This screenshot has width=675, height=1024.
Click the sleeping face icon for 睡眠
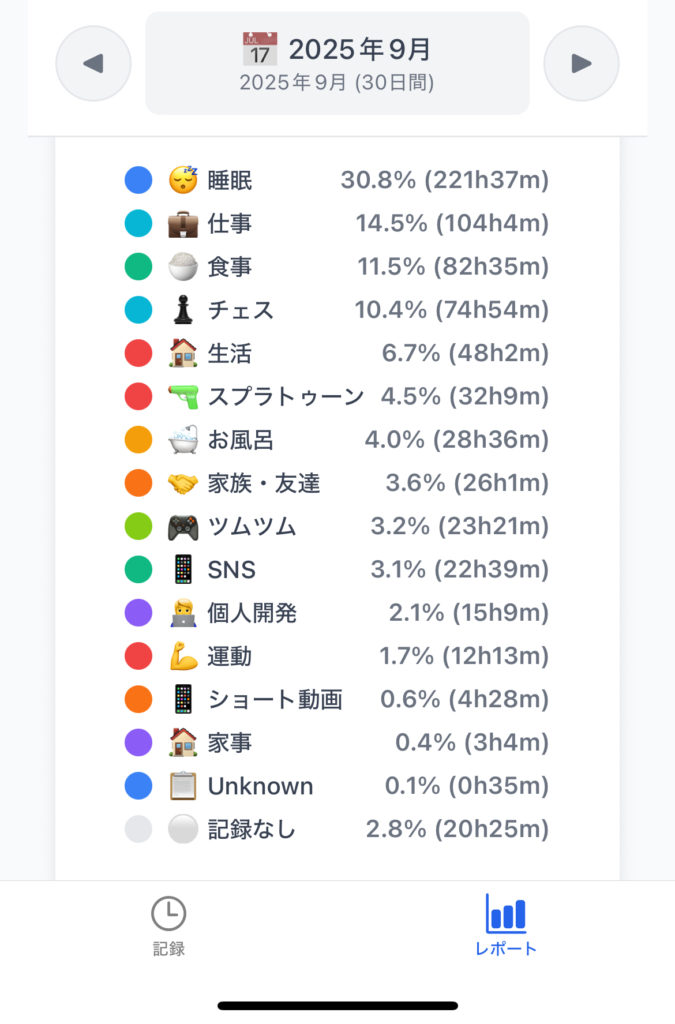(x=183, y=180)
